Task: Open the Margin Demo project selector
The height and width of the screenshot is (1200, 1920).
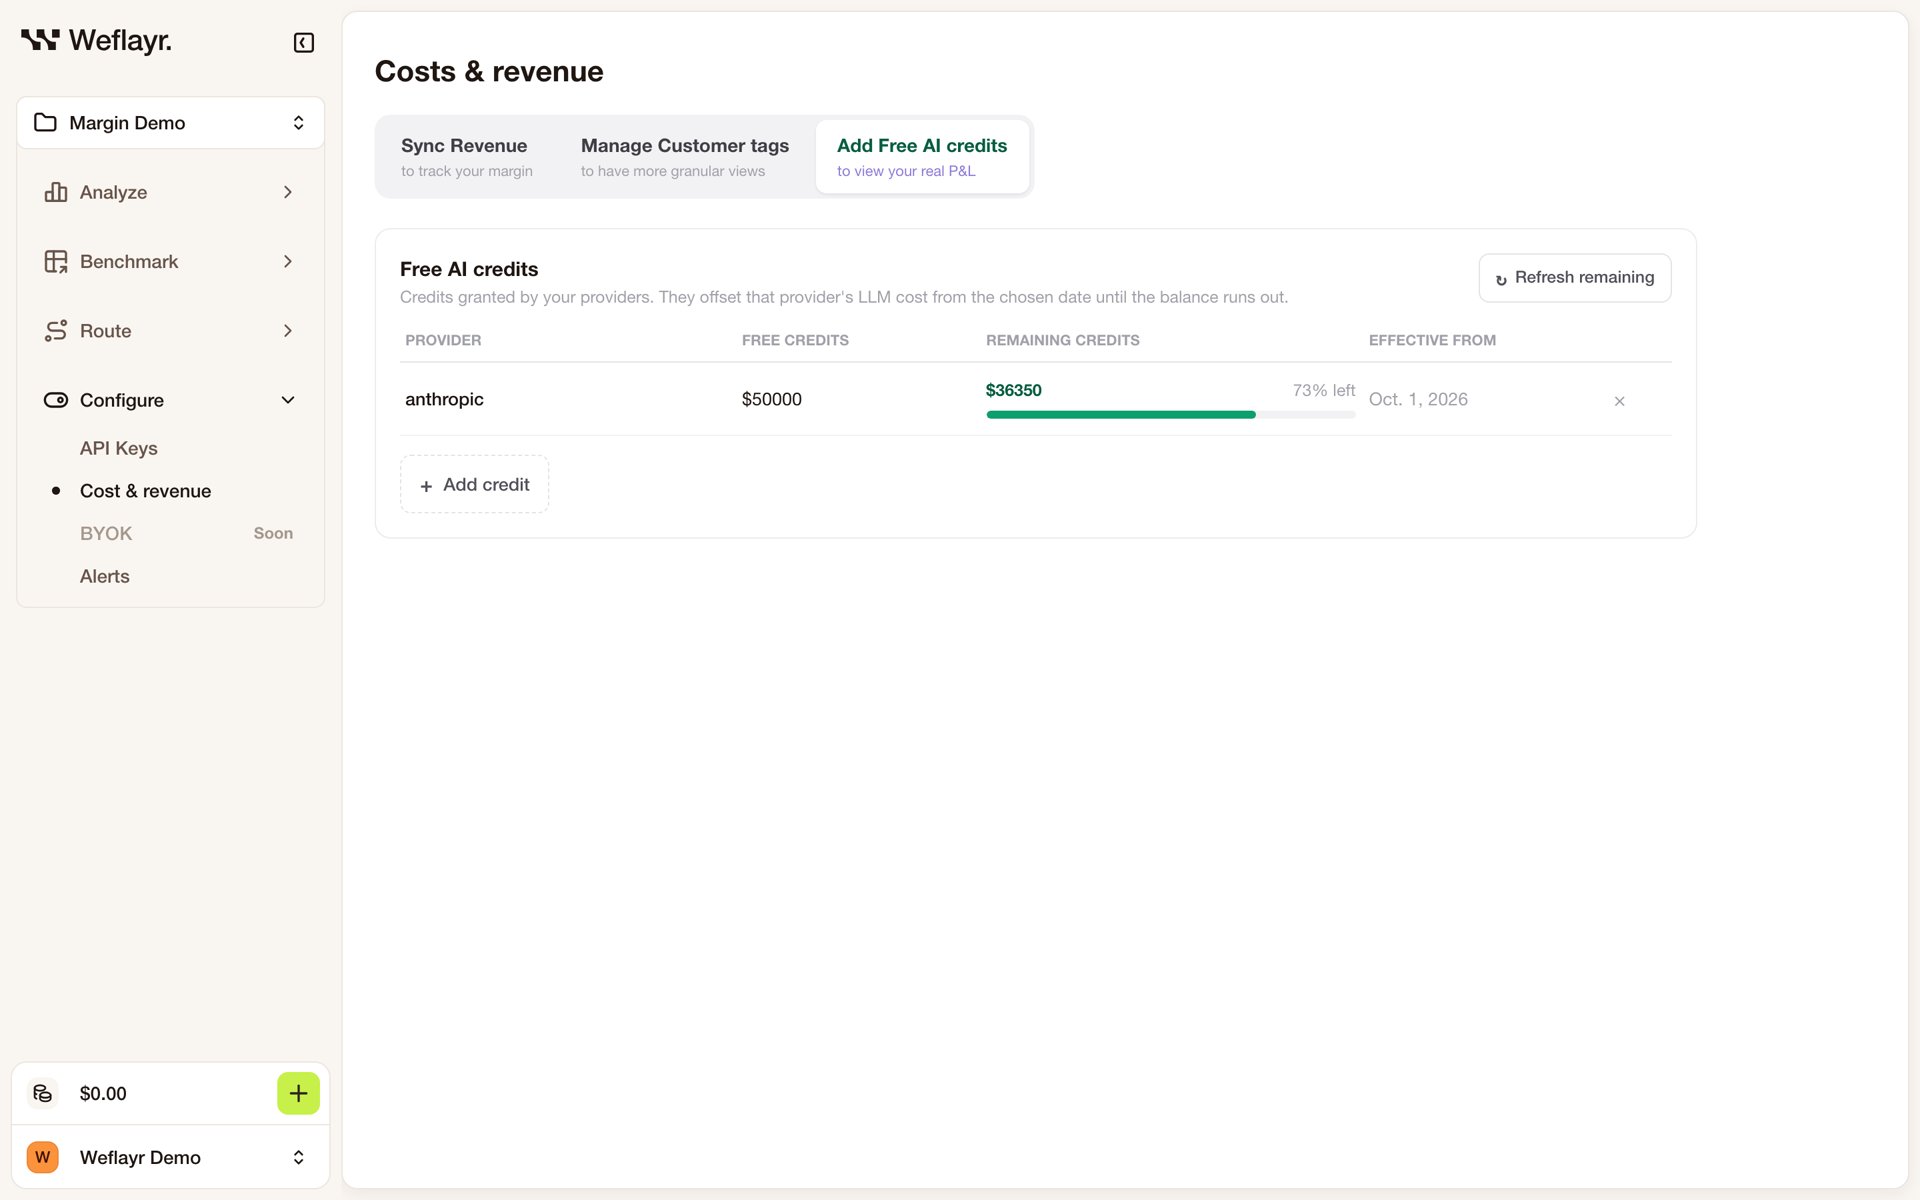Action: pos(170,123)
